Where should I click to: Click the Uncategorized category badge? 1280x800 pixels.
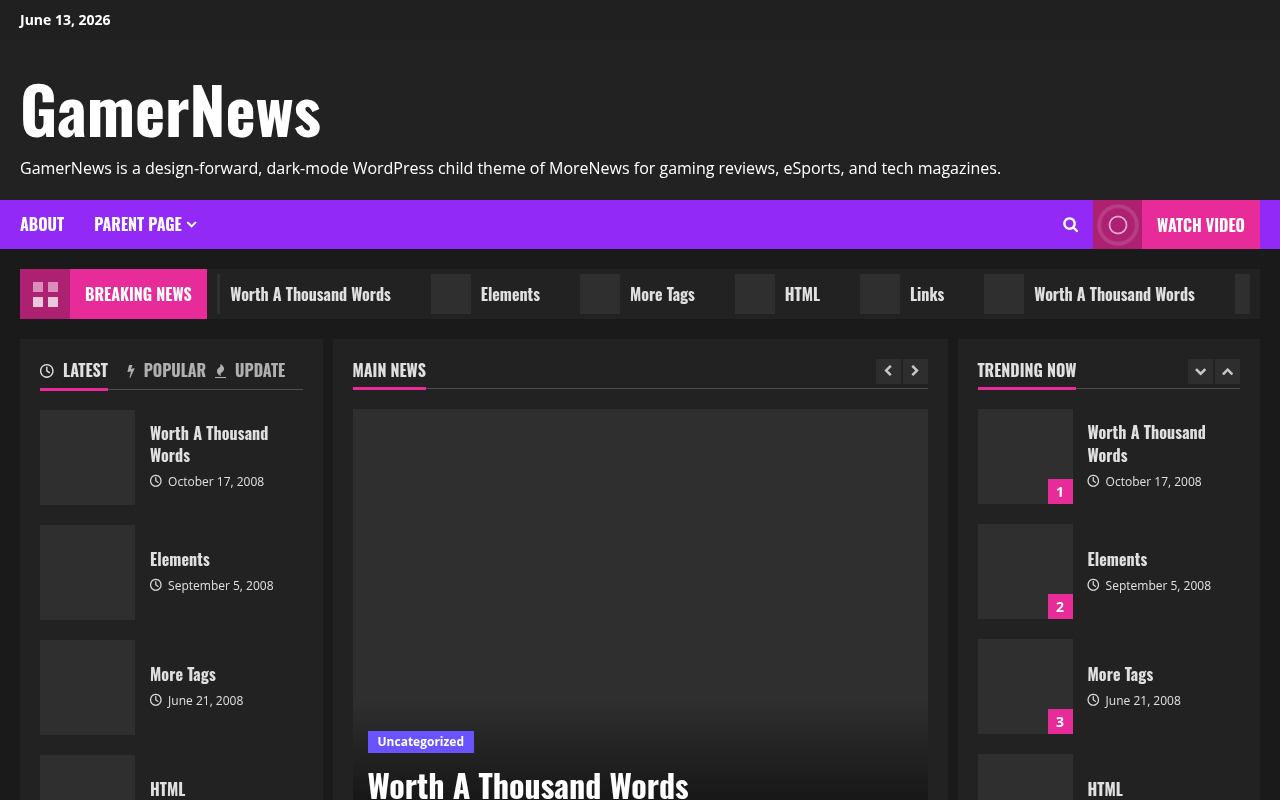[x=421, y=741]
